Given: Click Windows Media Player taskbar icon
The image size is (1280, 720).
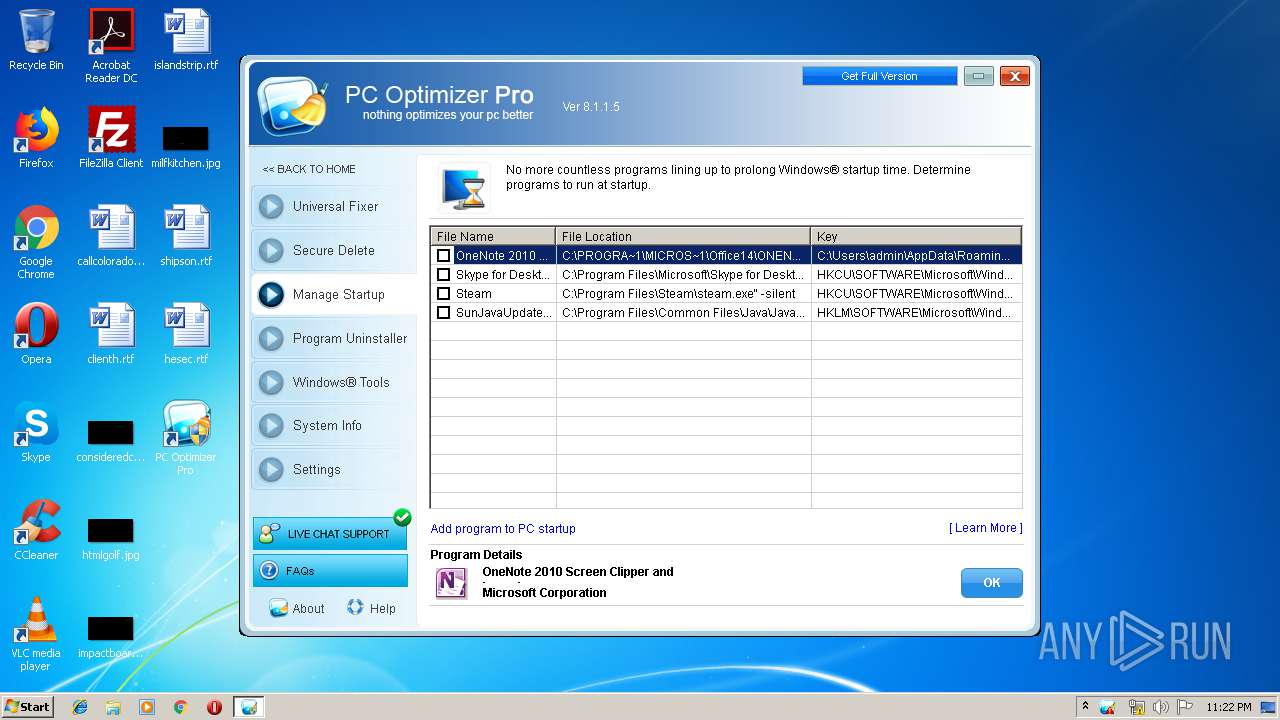Looking at the screenshot, I should pyautogui.click(x=147, y=707).
